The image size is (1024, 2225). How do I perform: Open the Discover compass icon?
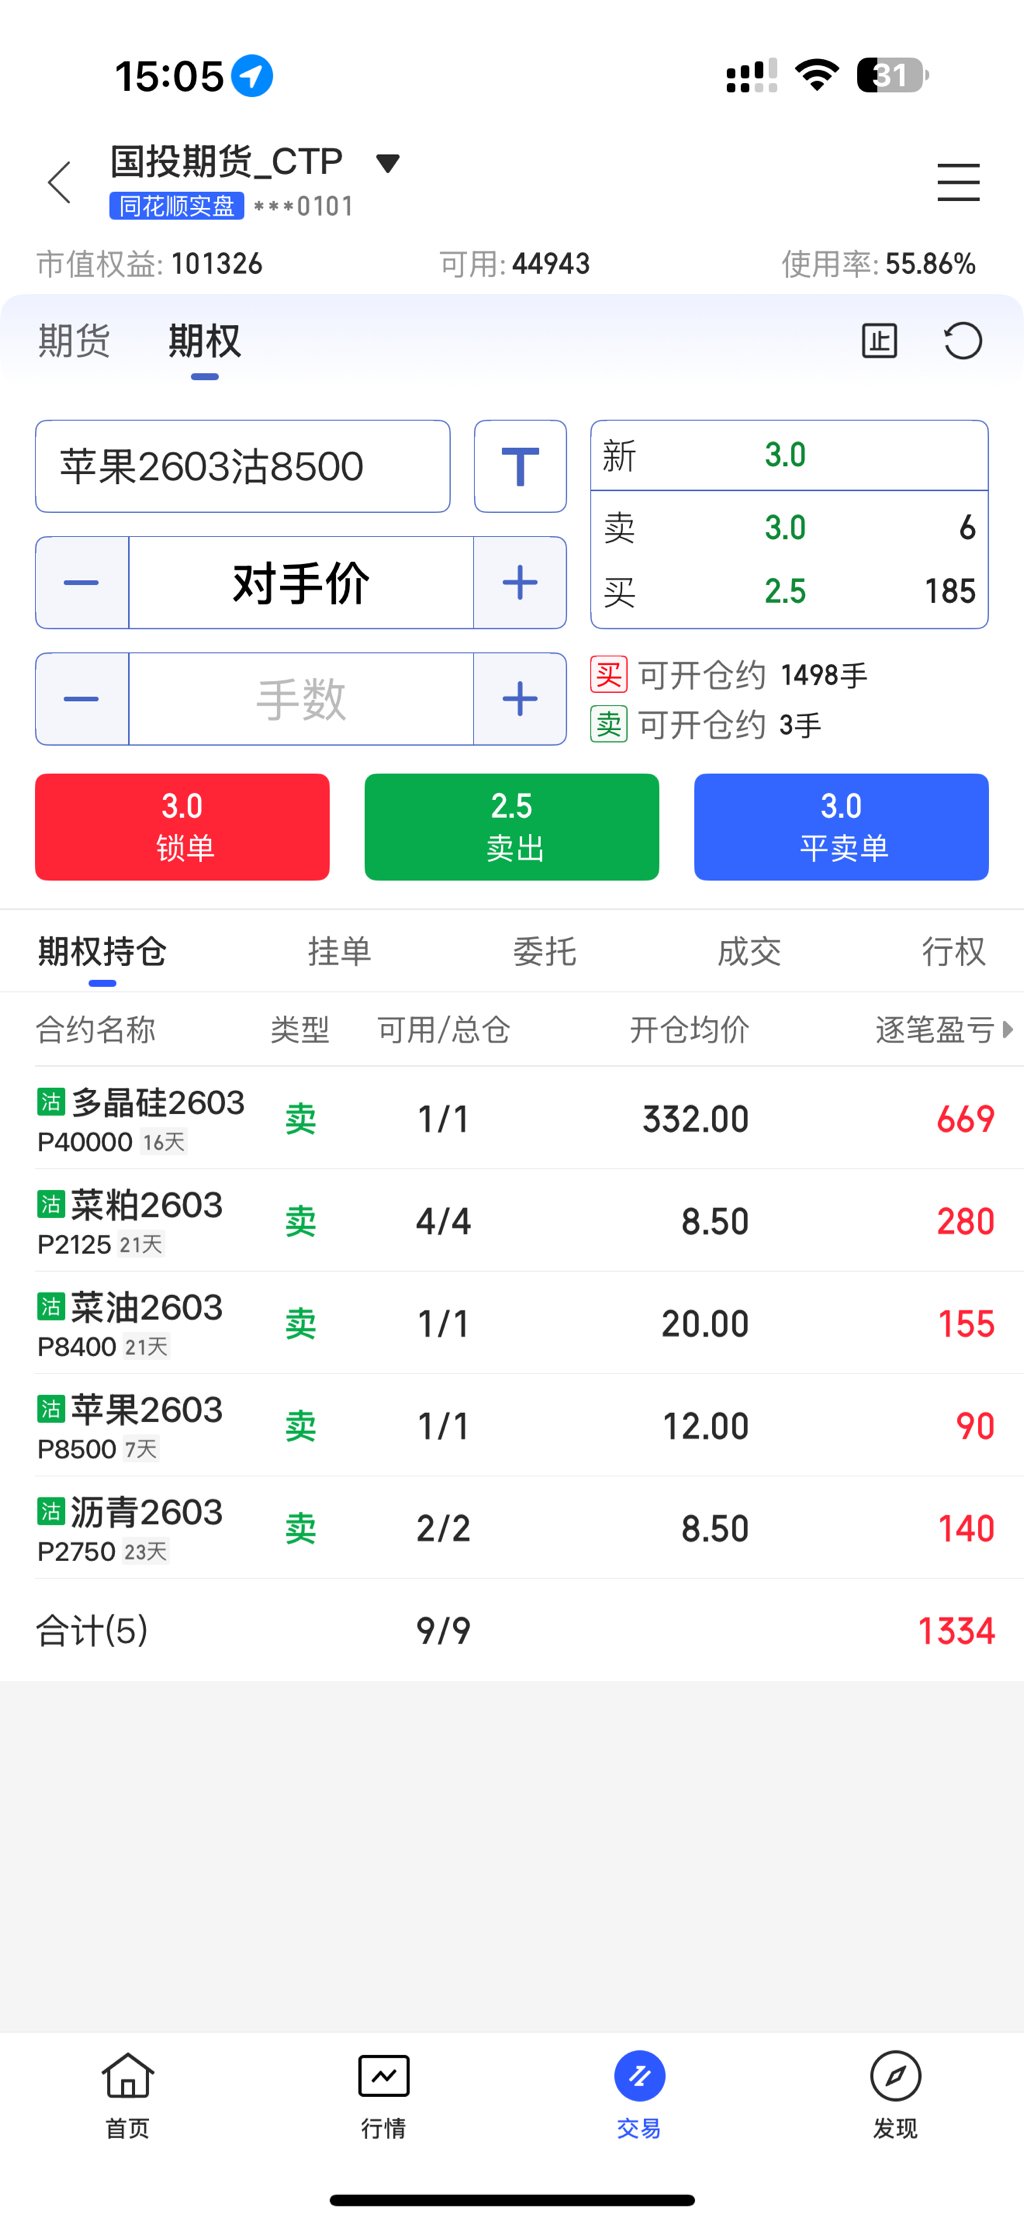point(895,2094)
